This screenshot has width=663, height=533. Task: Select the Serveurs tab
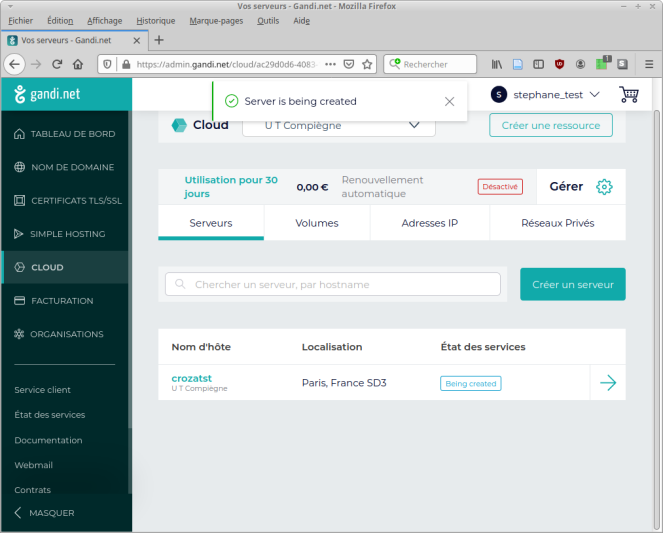[211, 223]
